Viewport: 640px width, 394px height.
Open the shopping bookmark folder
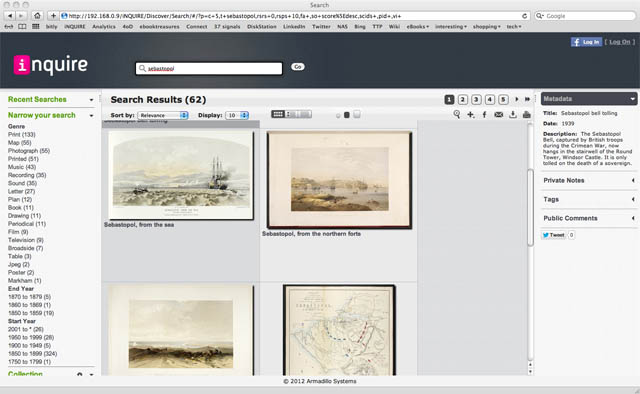point(487,27)
